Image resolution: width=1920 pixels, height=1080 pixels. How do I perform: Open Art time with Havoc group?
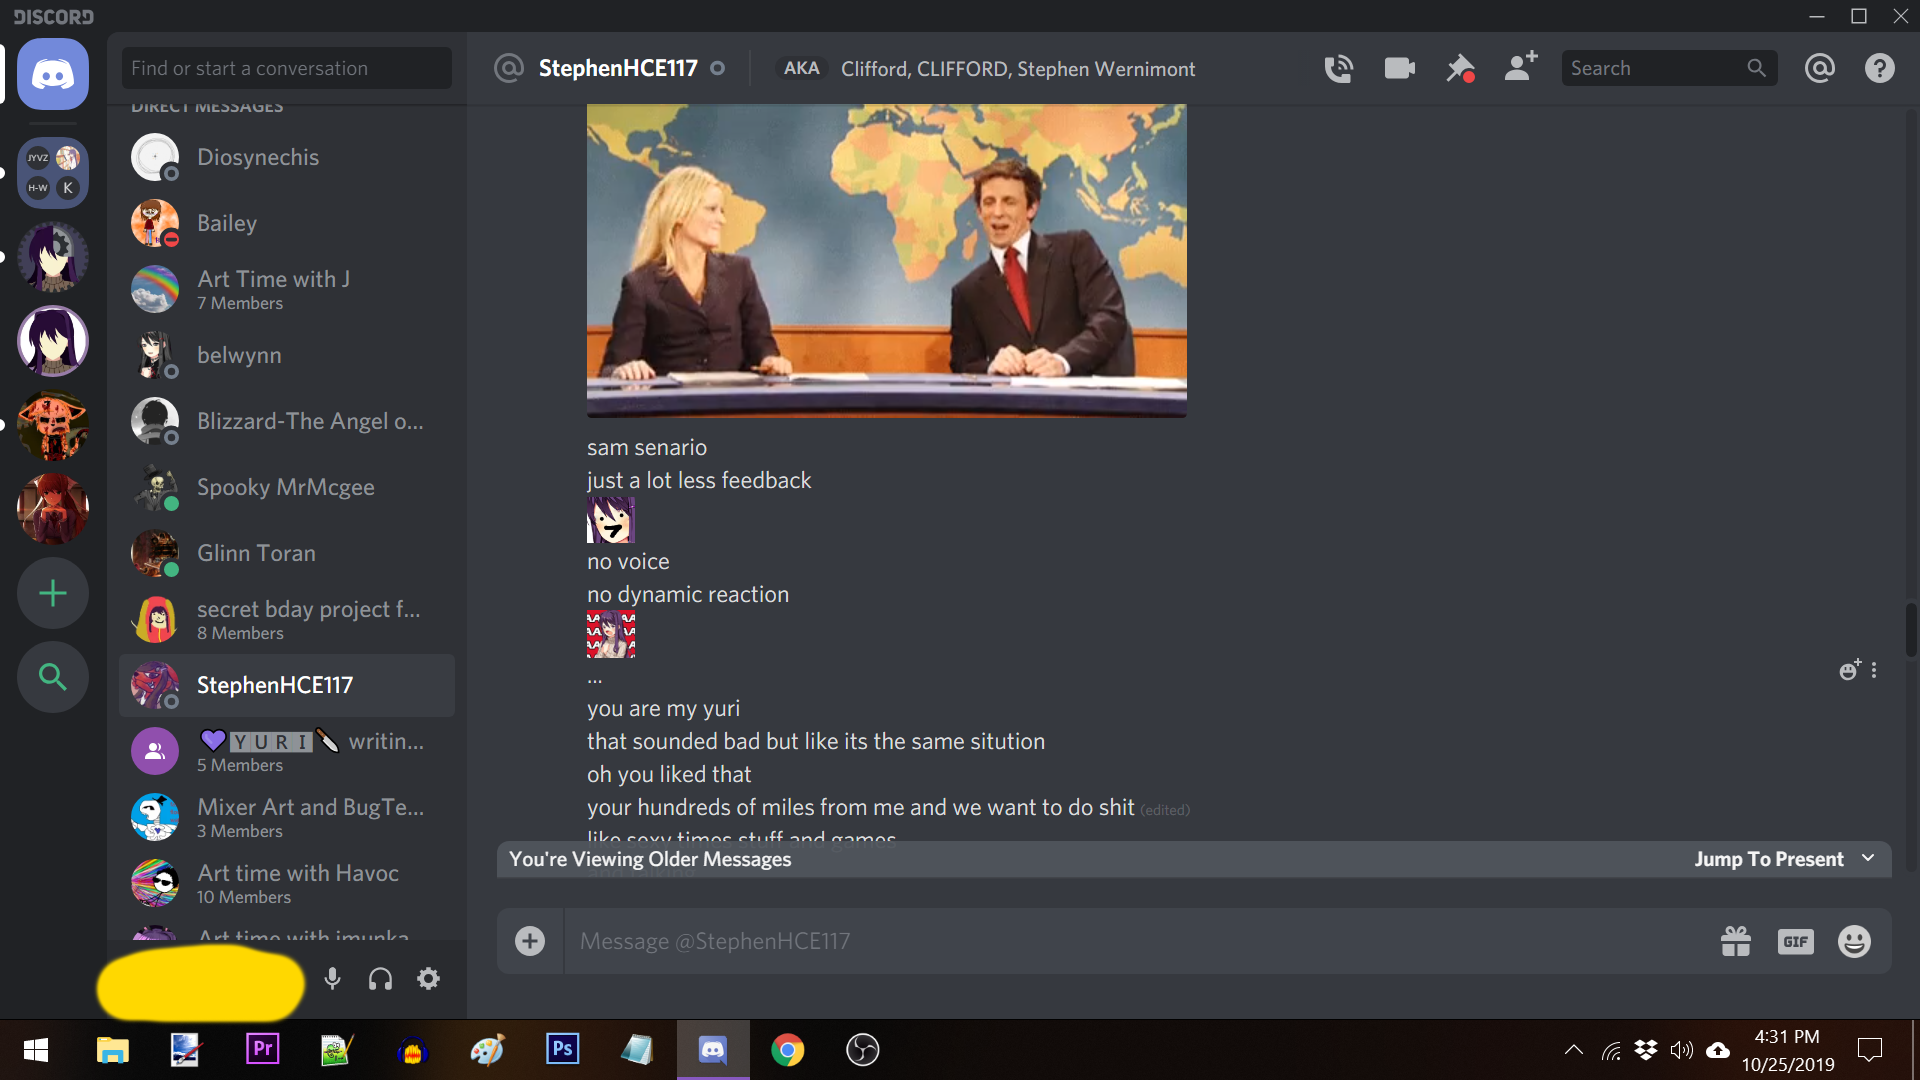point(287,883)
